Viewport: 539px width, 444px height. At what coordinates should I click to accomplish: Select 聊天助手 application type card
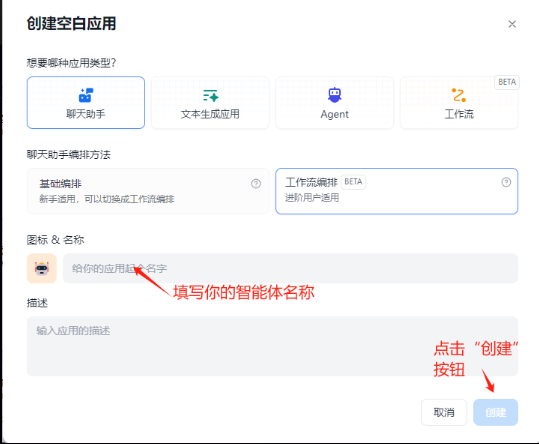click(x=86, y=102)
